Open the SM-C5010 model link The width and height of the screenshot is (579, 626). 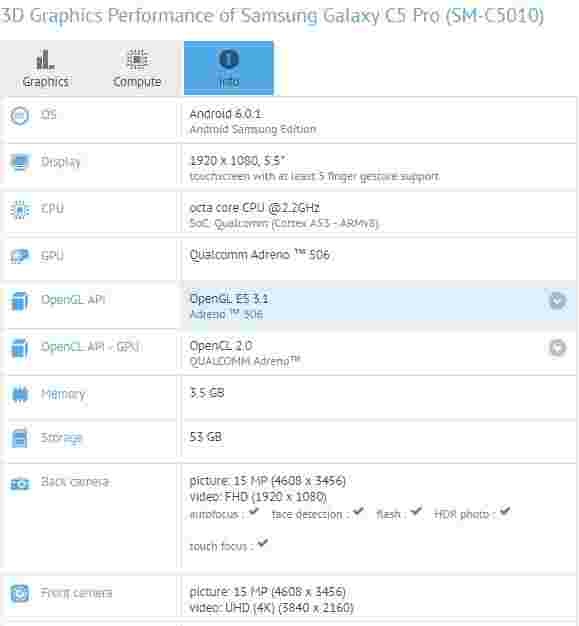coord(495,16)
